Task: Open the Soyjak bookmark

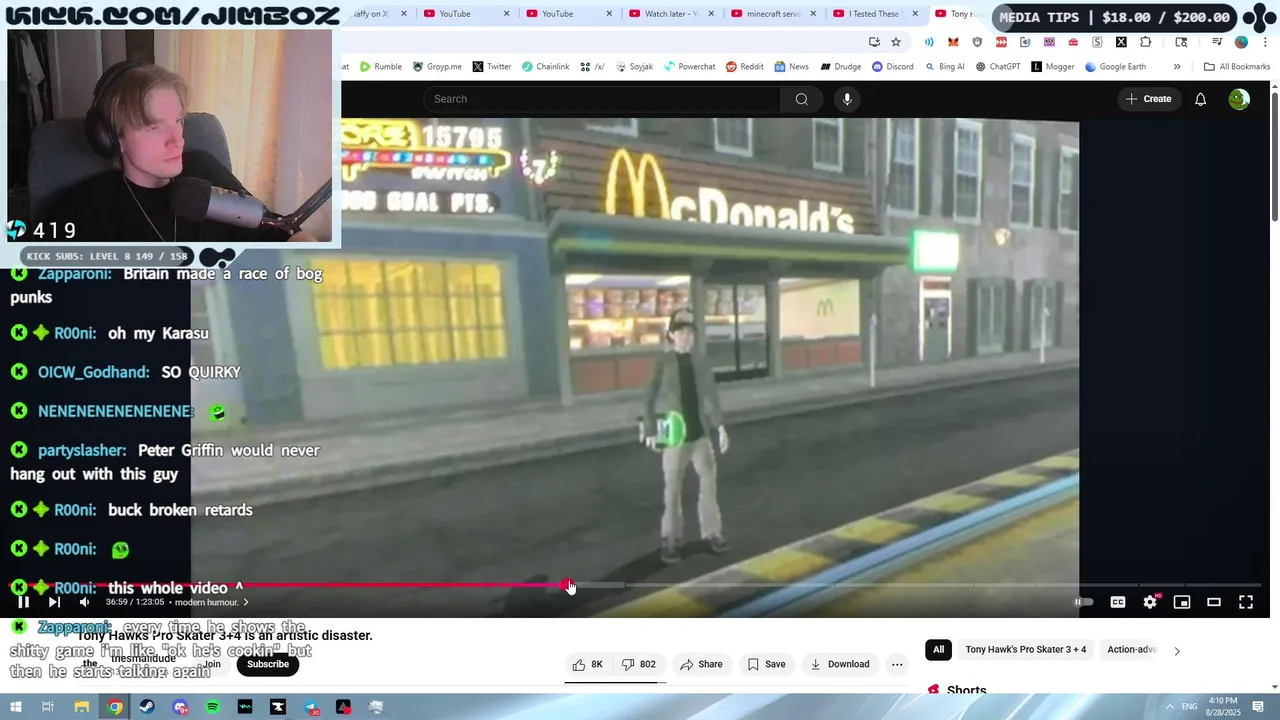Action: [634, 67]
